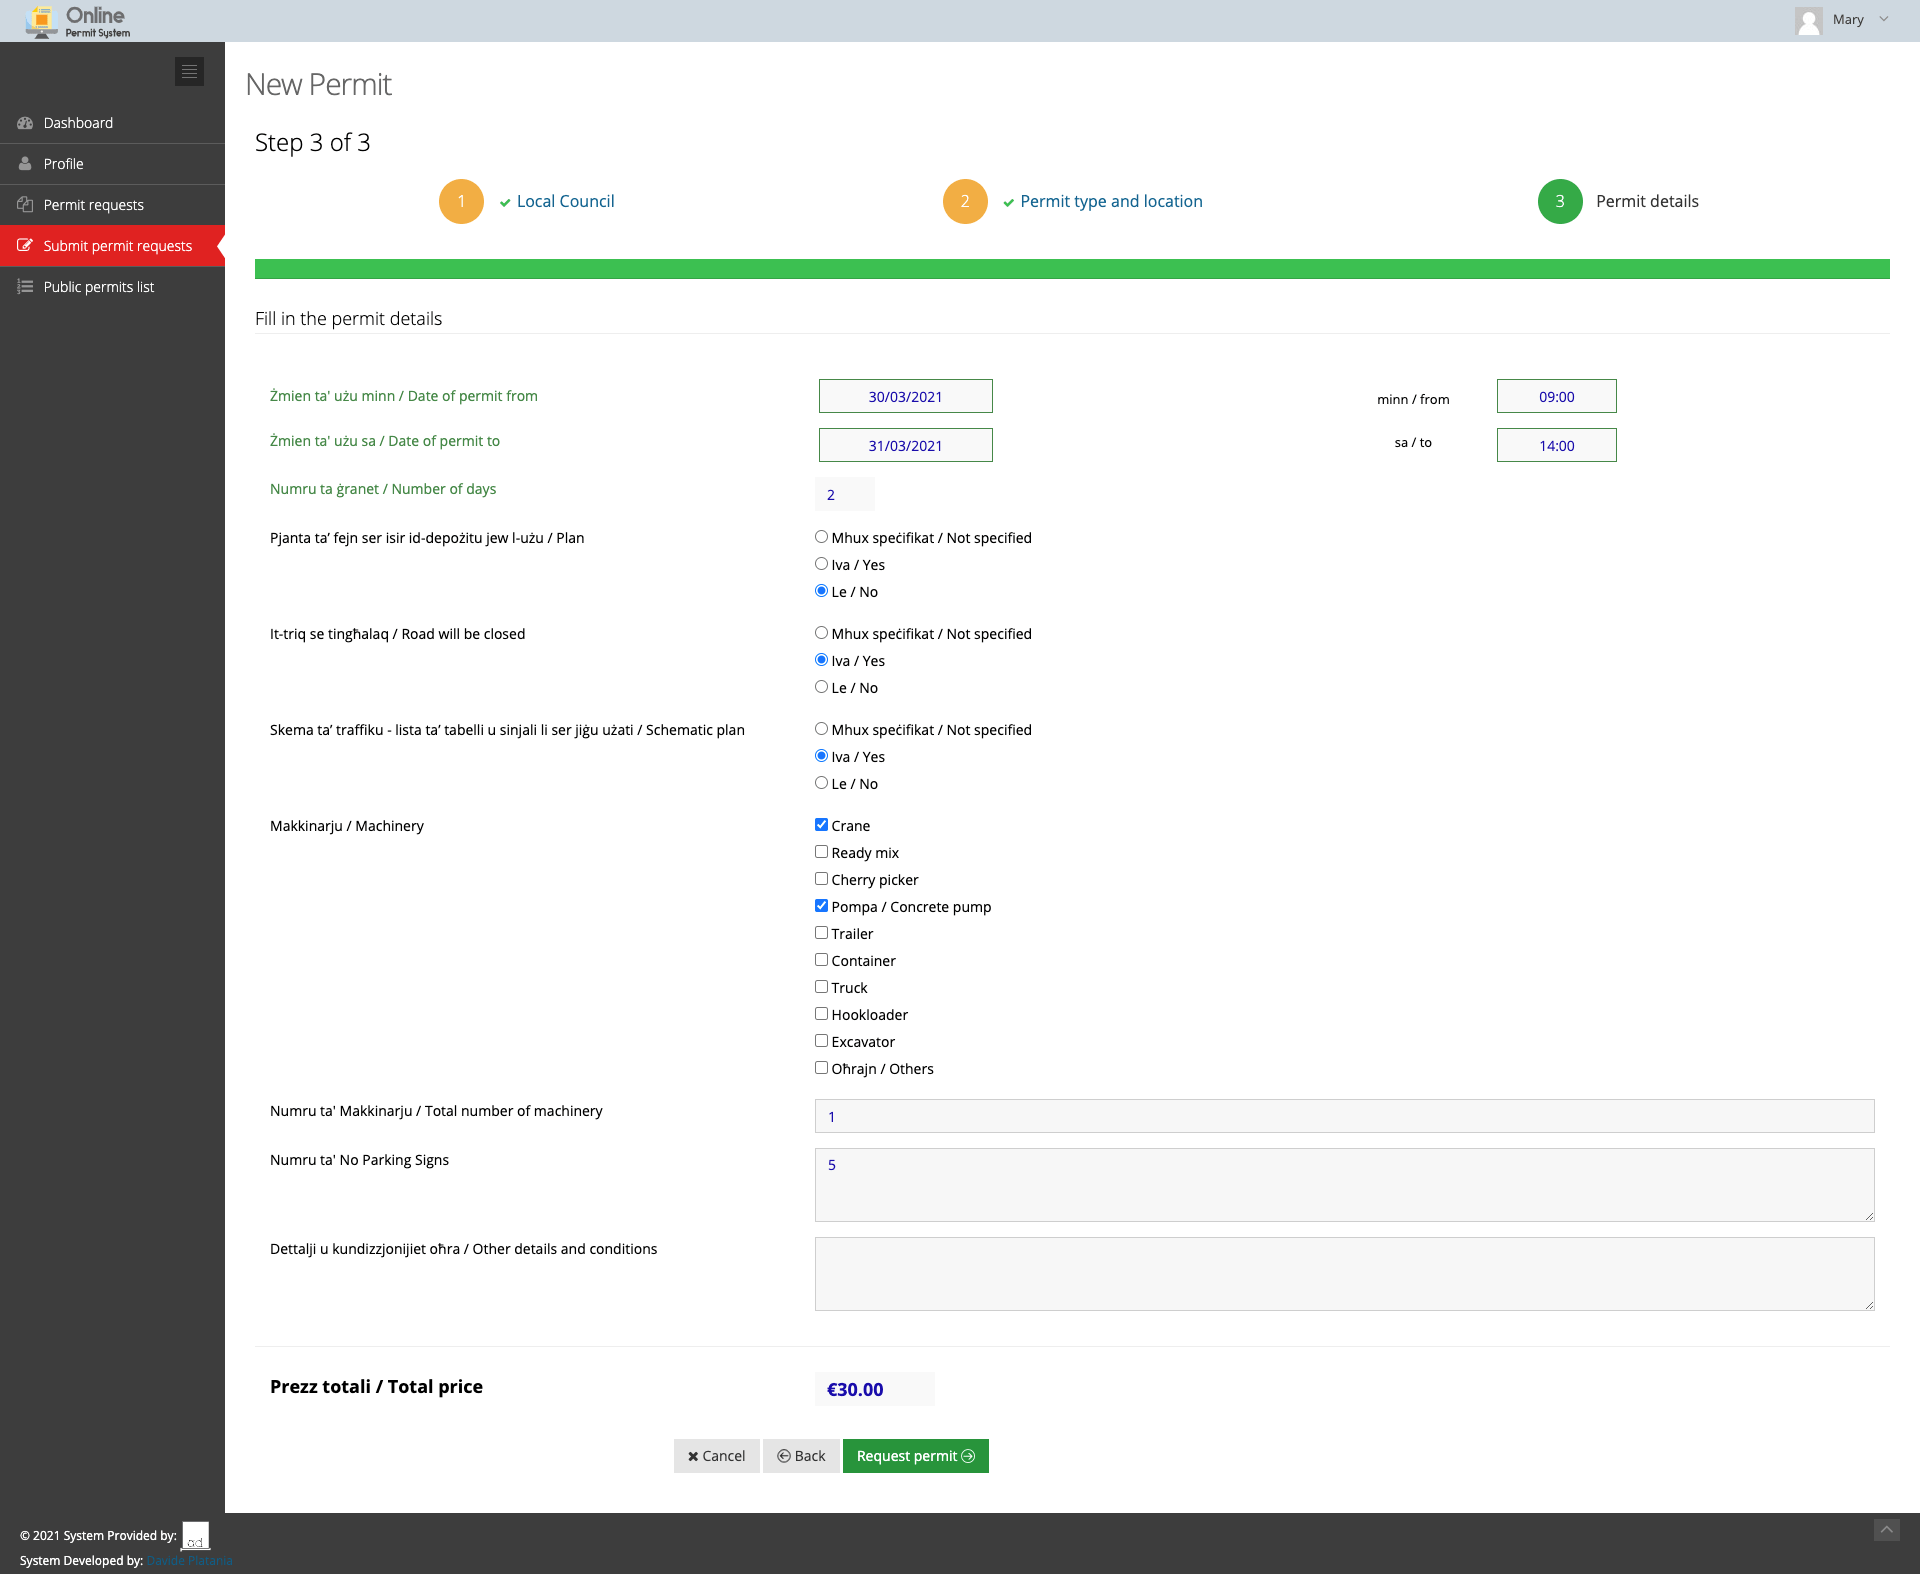
Task: Open the 09:00 start time selector
Action: click(1556, 396)
